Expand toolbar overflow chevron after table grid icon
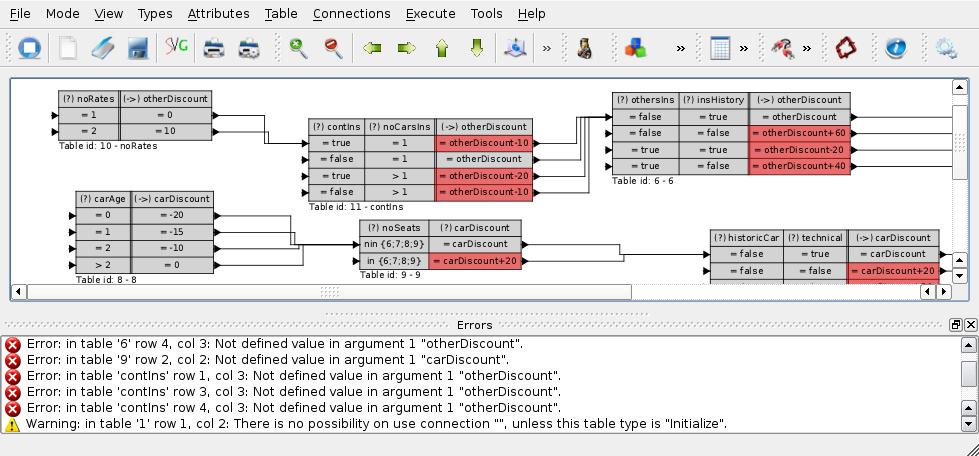Screen dimensions: 979x456 point(744,48)
